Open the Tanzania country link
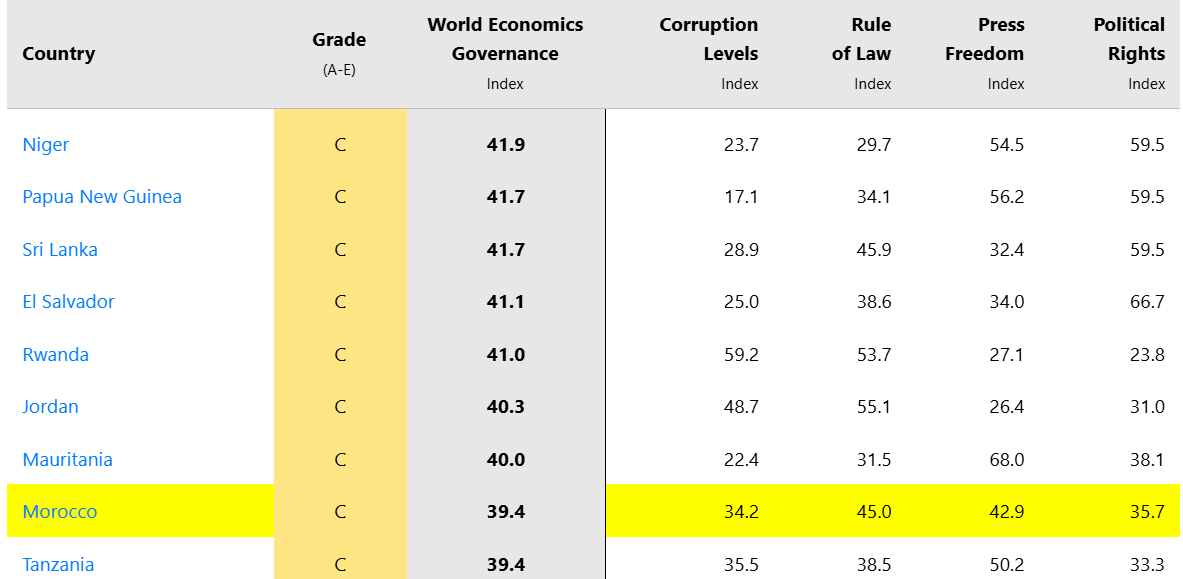This screenshot has height=579, width=1183. click(58, 565)
